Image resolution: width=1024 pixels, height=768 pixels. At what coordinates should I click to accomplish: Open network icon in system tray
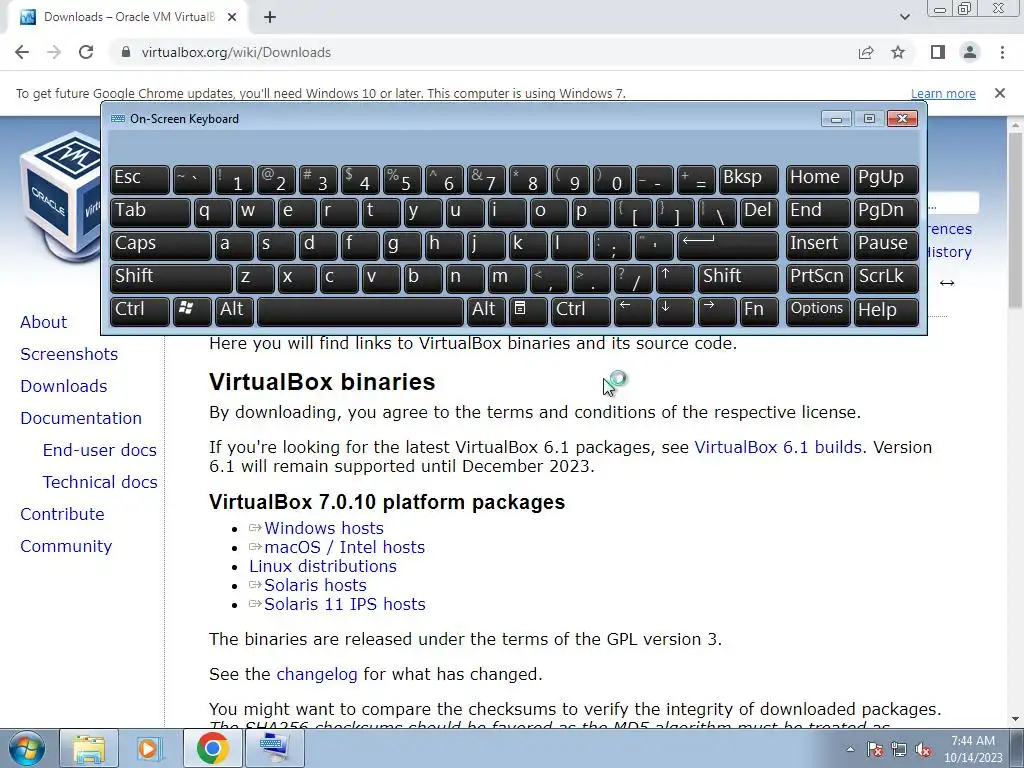tap(899, 750)
